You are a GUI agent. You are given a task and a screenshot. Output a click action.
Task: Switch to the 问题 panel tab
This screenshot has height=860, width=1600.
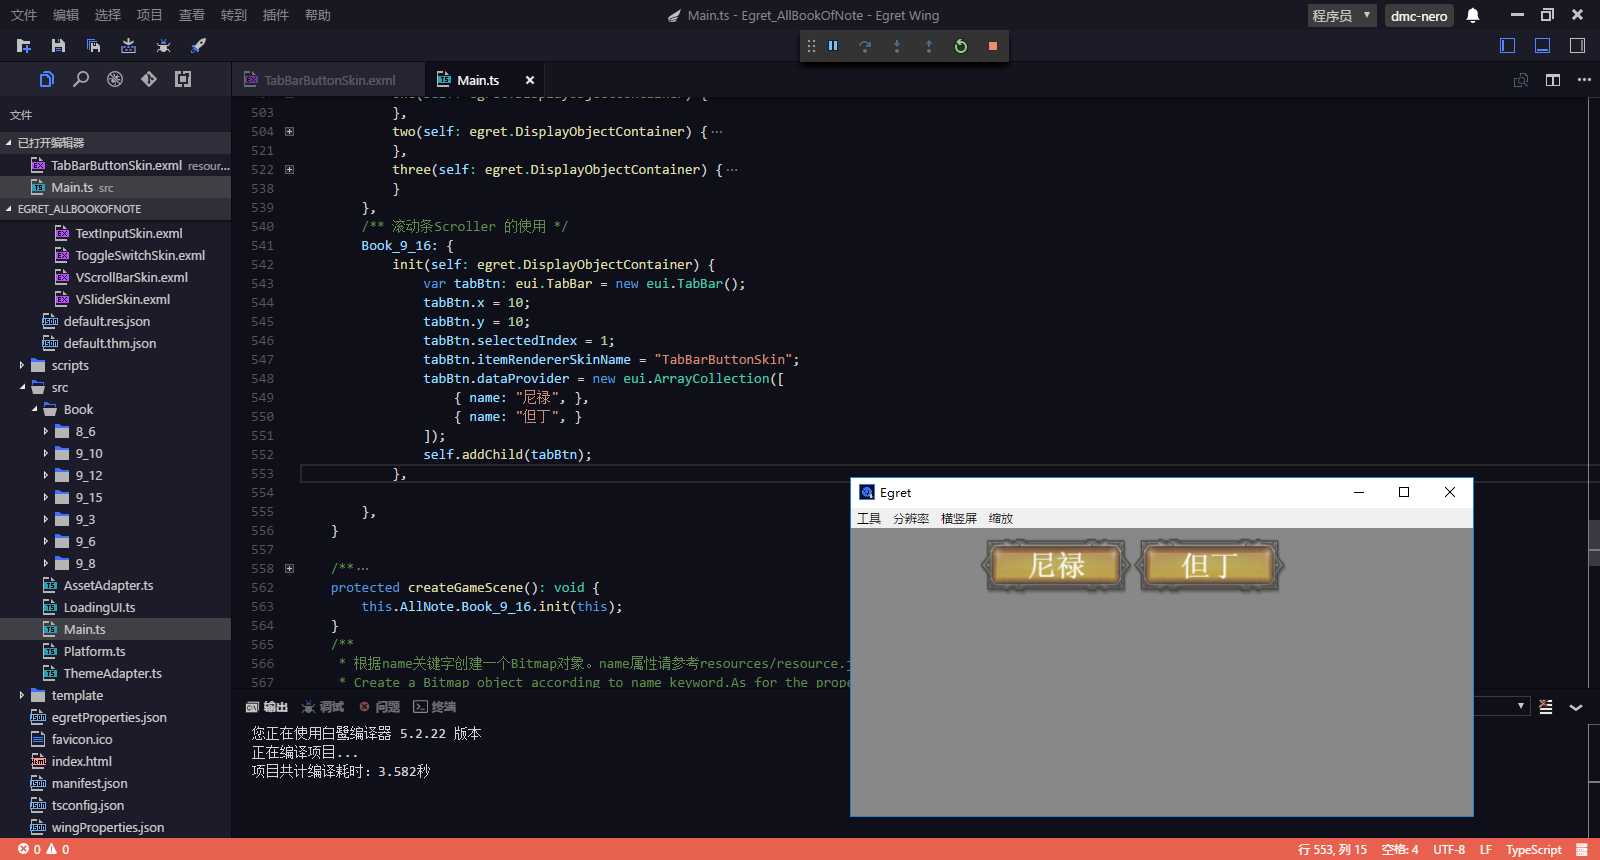click(379, 707)
